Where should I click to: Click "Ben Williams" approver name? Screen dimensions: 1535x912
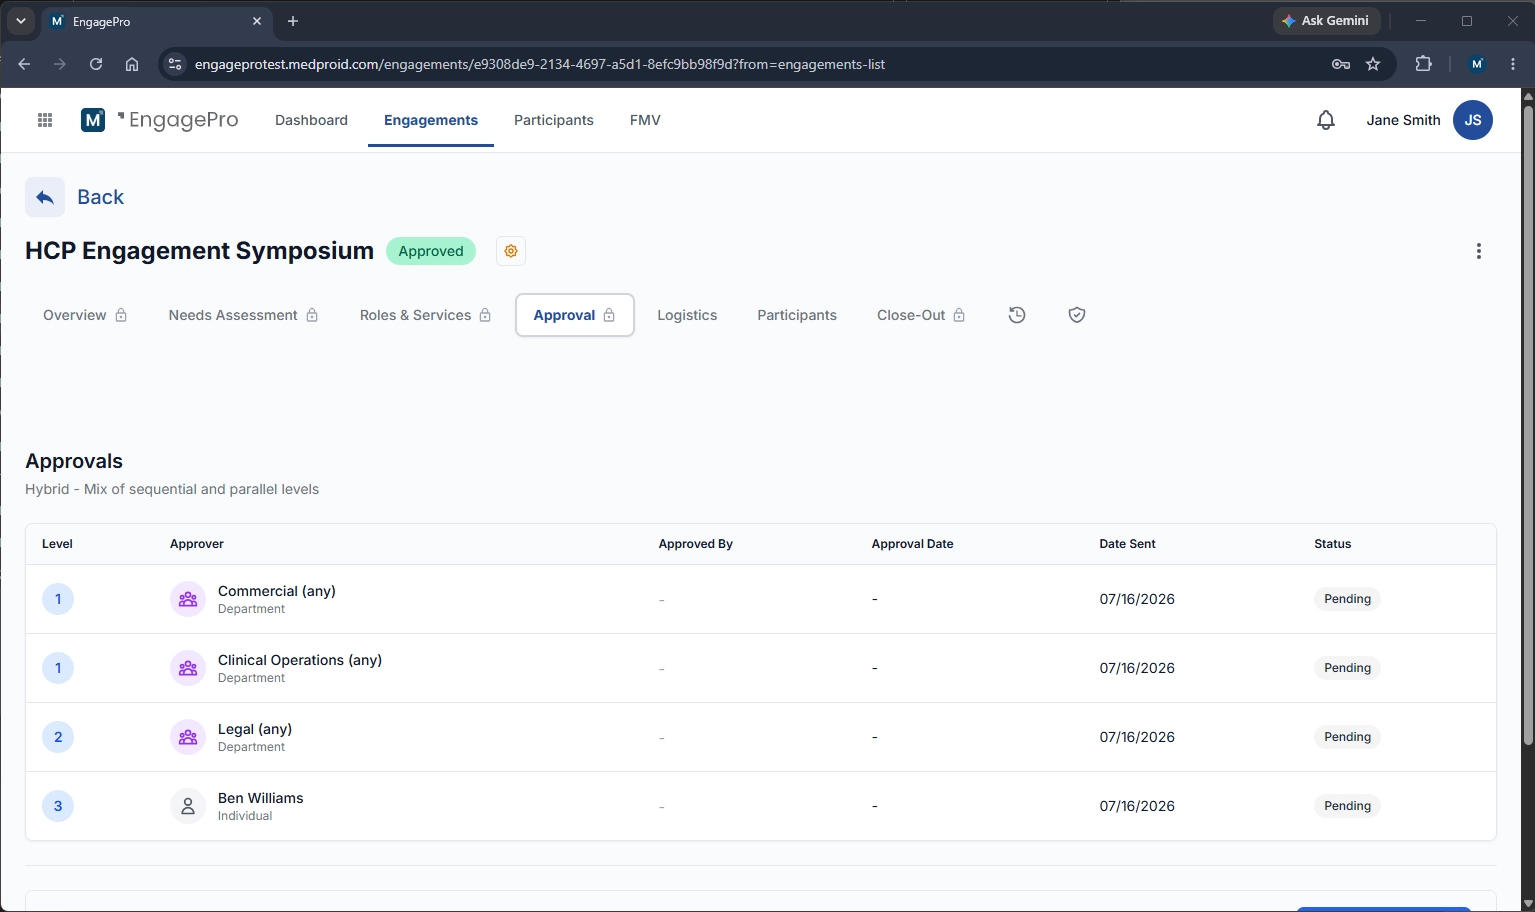261,798
